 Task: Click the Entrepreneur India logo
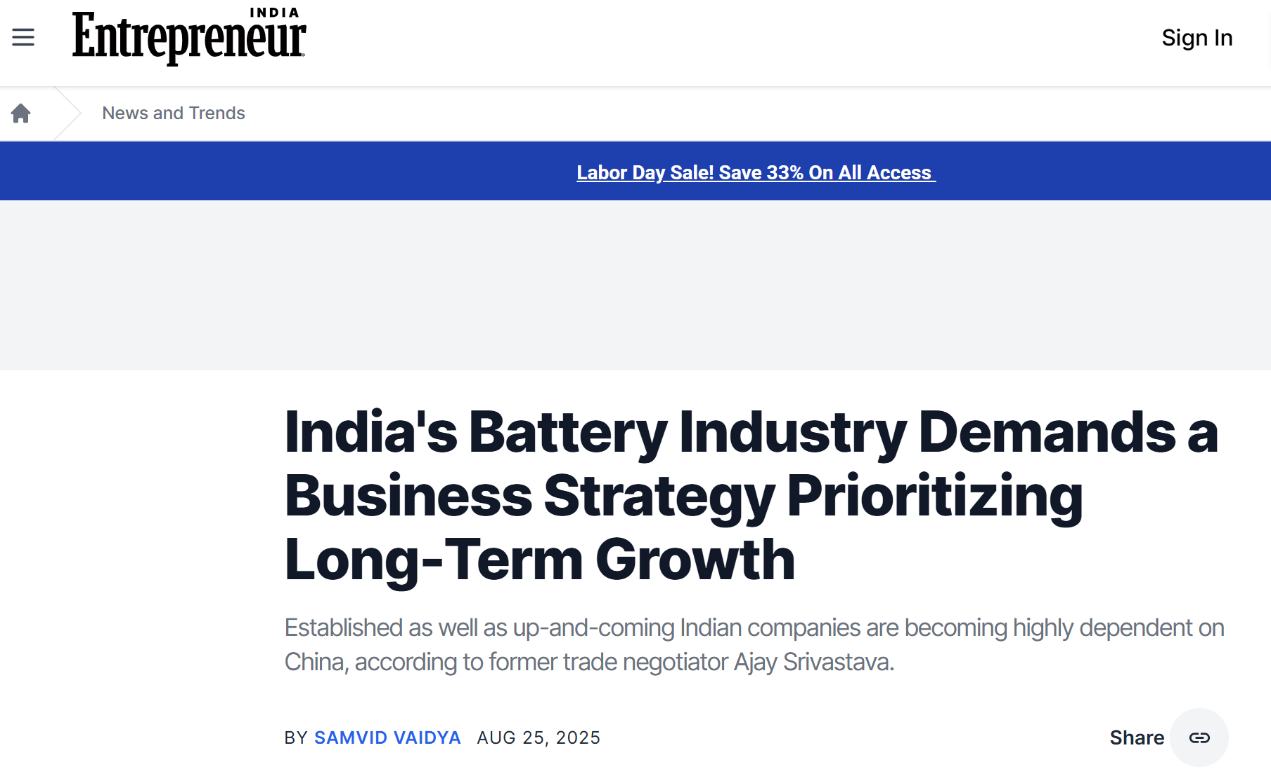189,40
